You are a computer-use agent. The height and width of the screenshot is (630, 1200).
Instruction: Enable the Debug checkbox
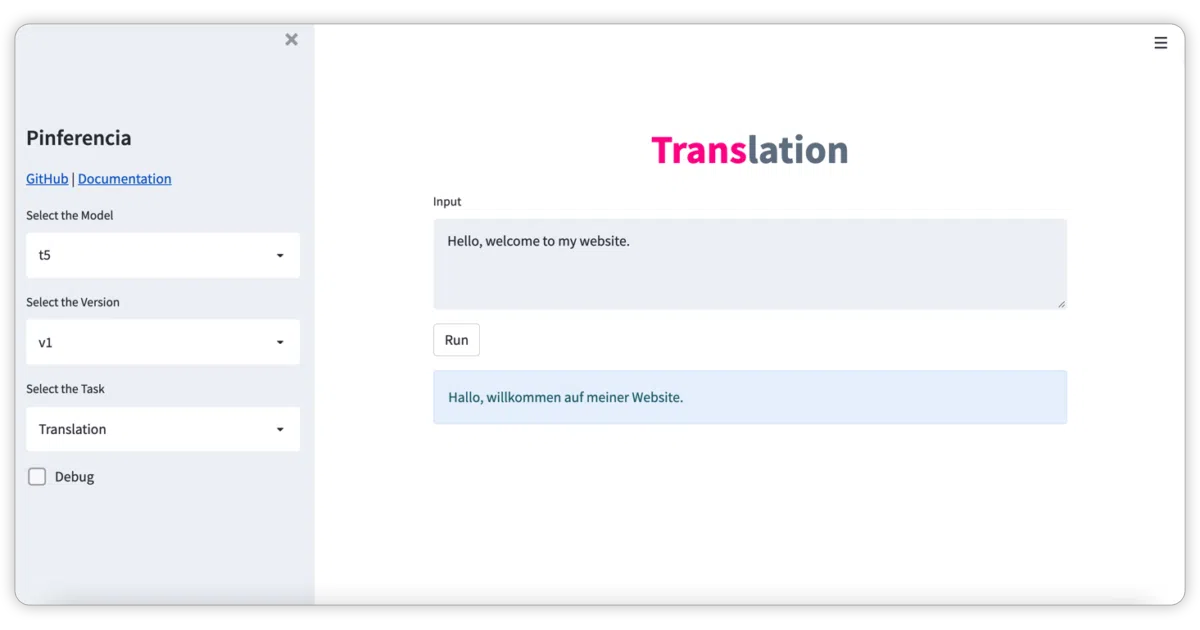tap(37, 477)
